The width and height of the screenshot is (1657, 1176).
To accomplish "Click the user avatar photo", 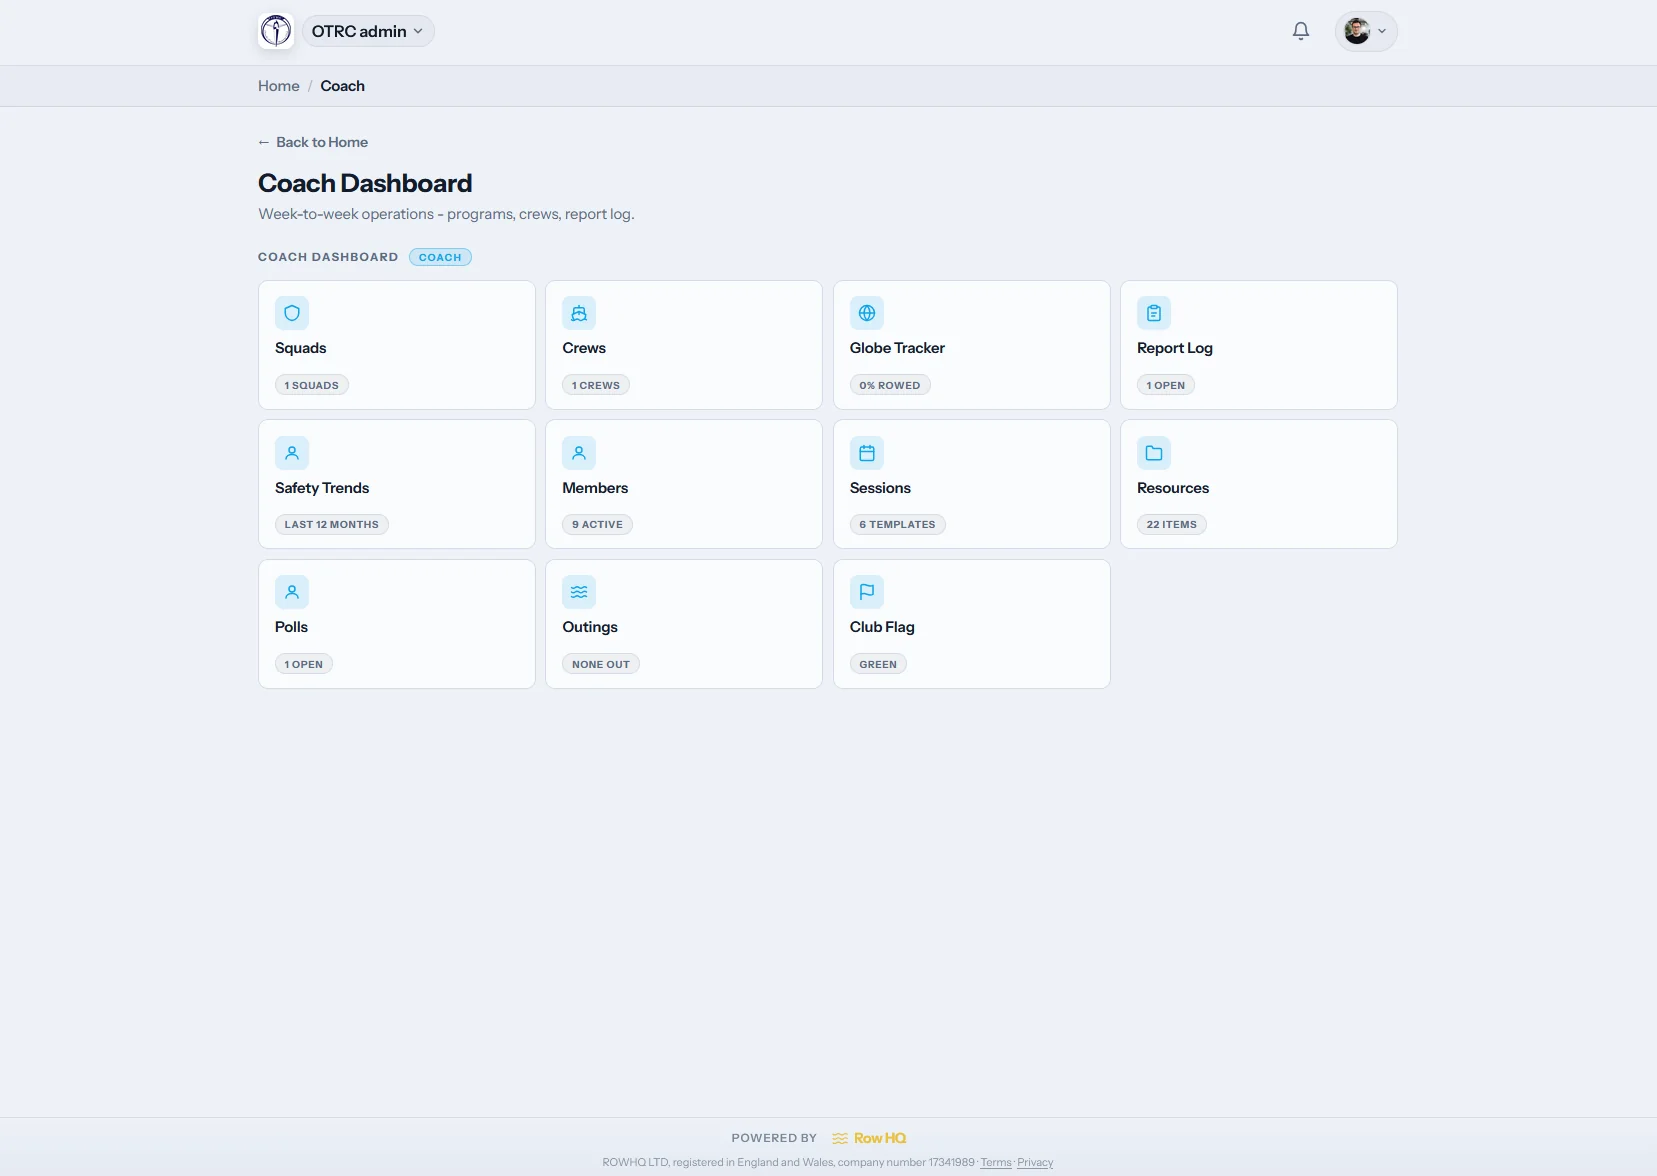I will point(1357,31).
